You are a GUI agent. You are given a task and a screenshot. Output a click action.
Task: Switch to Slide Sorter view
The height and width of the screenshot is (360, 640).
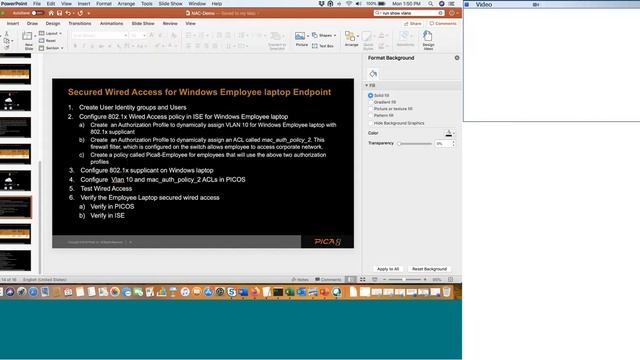point(362,280)
